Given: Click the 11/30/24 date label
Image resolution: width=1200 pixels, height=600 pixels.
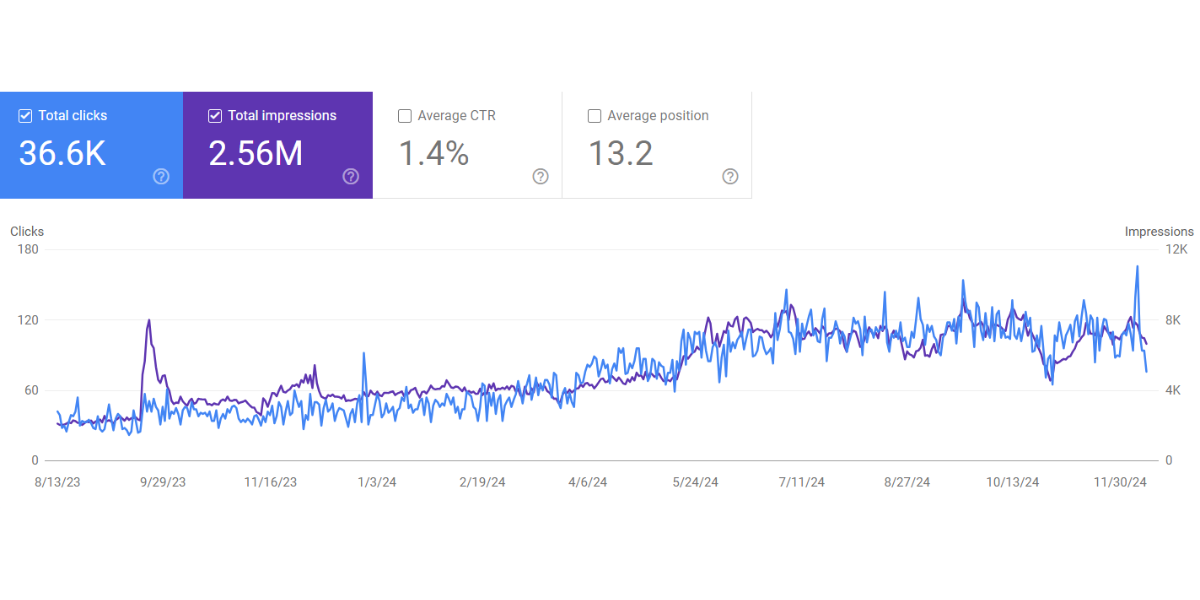Looking at the screenshot, I should tap(1120, 482).
